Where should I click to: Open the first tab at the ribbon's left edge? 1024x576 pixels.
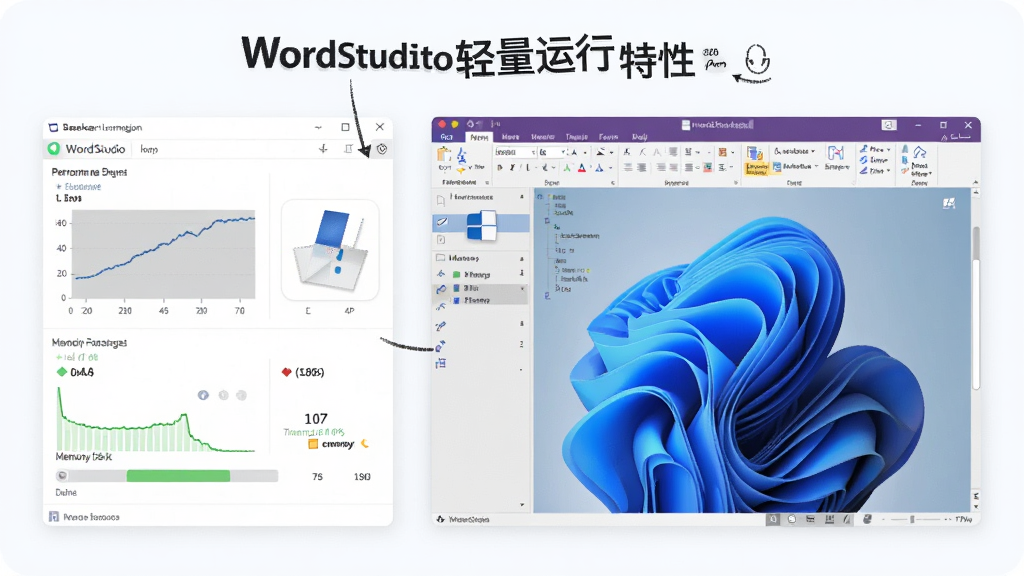click(447, 137)
